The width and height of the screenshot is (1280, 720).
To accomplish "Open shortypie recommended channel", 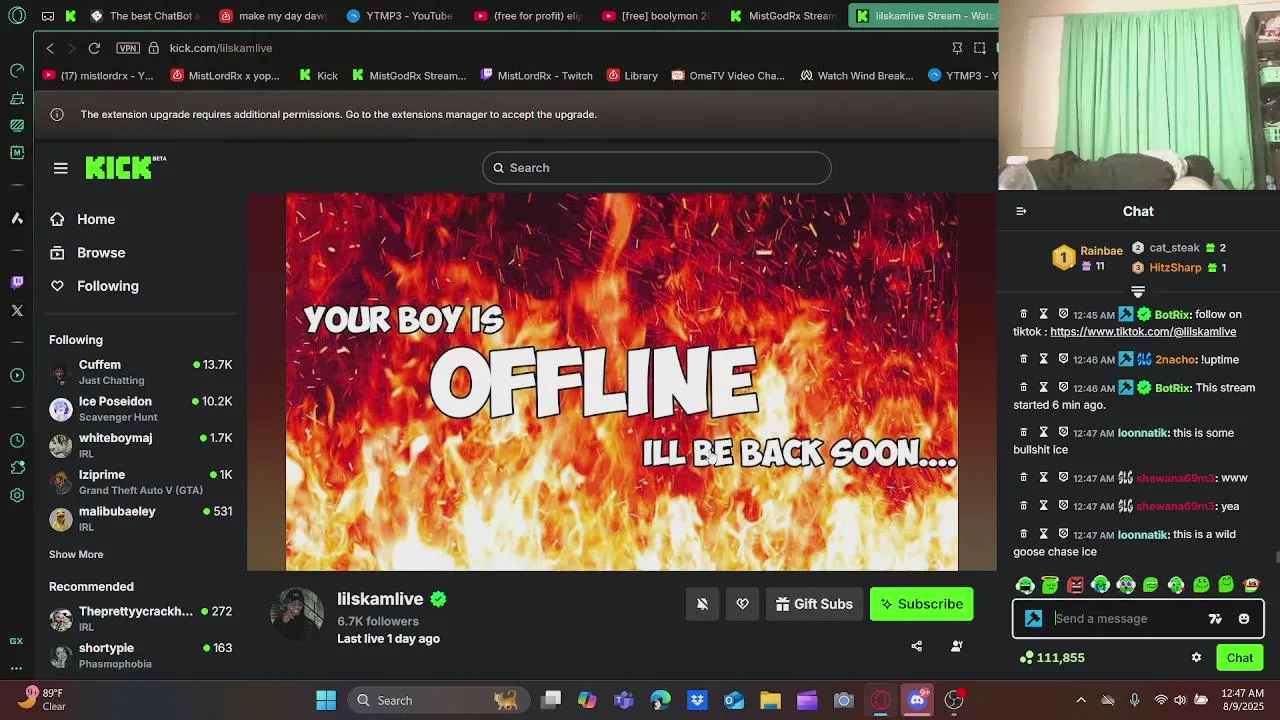I will (x=140, y=655).
